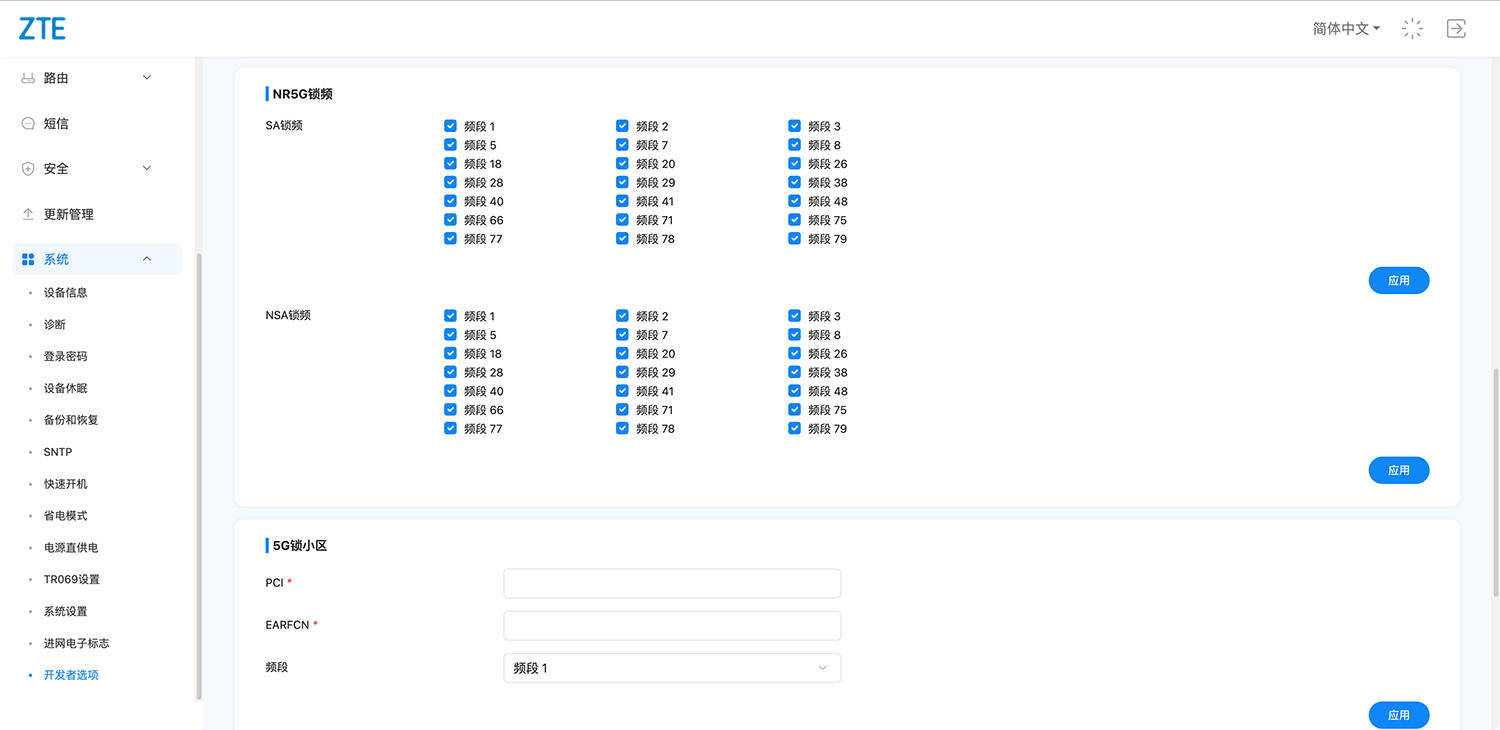Open SNTP settings
This screenshot has width=1500, height=730.
point(58,452)
